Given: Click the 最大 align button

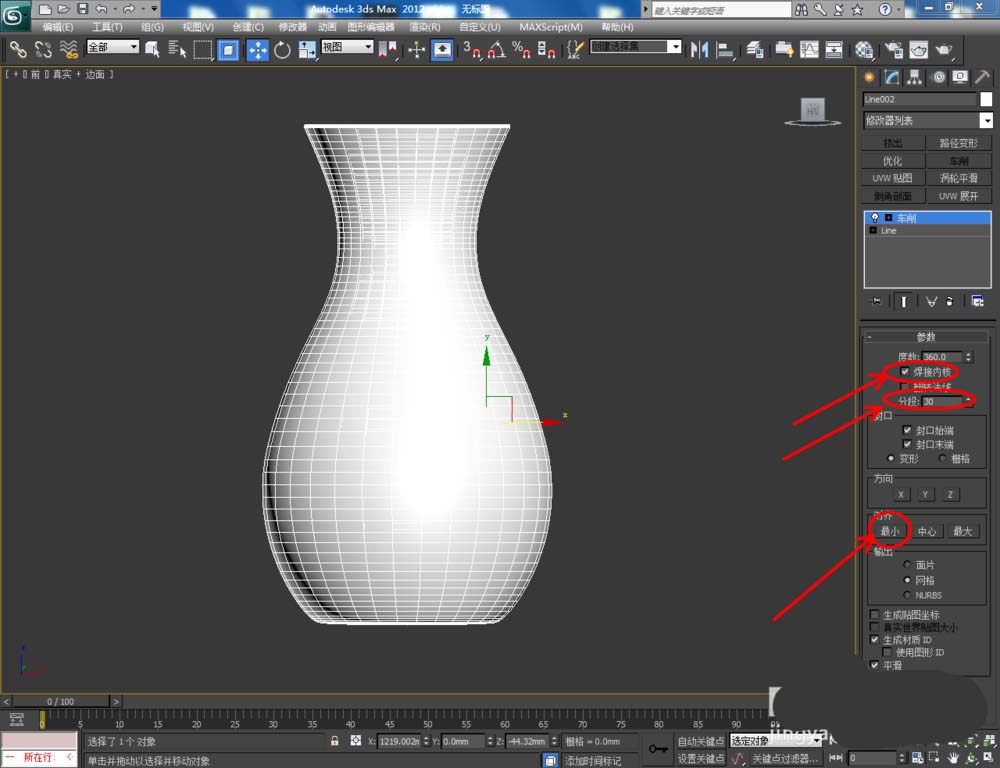Looking at the screenshot, I should pos(962,531).
